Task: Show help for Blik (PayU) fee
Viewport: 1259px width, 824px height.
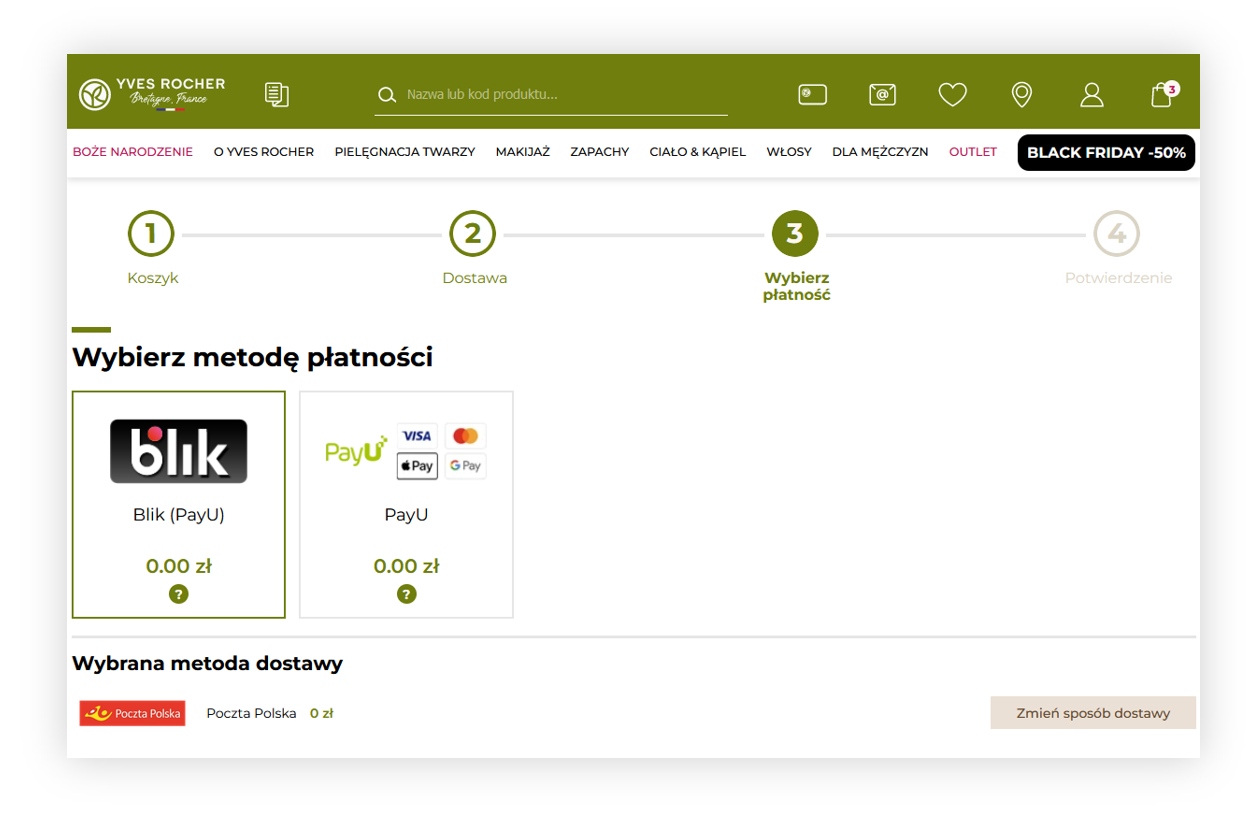Action: pyautogui.click(x=179, y=594)
